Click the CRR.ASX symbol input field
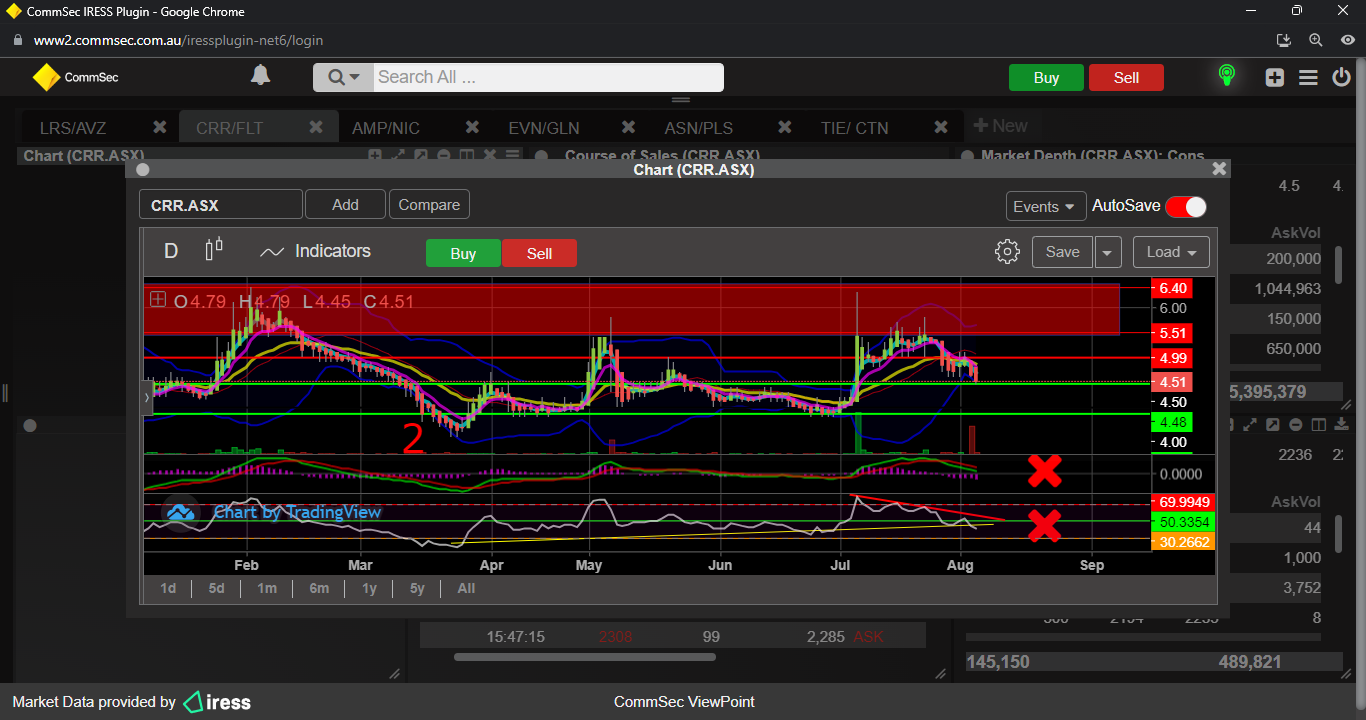The height and width of the screenshot is (720, 1366). (x=220, y=205)
